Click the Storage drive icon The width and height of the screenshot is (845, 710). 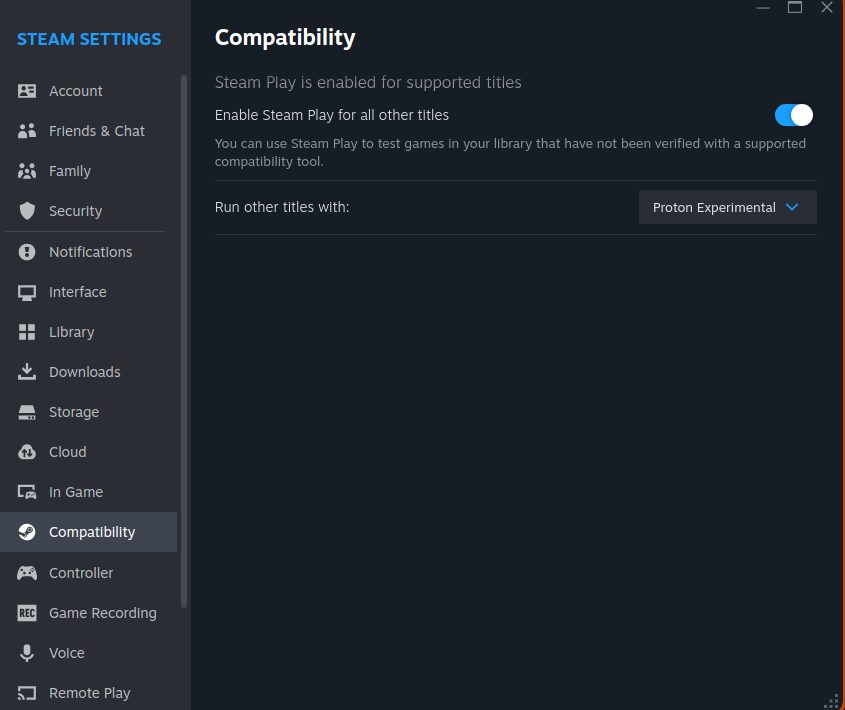[x=27, y=412]
